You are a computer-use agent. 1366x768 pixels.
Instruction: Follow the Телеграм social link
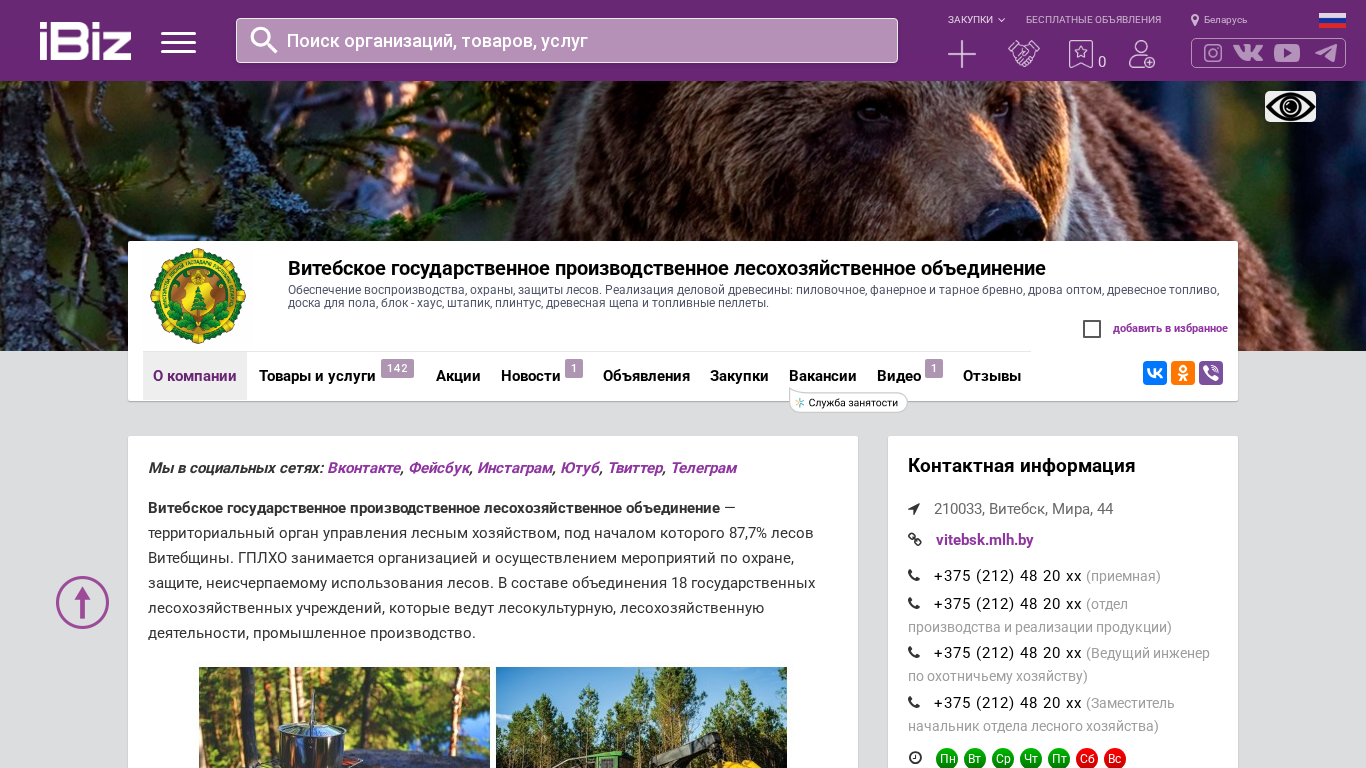click(x=703, y=468)
